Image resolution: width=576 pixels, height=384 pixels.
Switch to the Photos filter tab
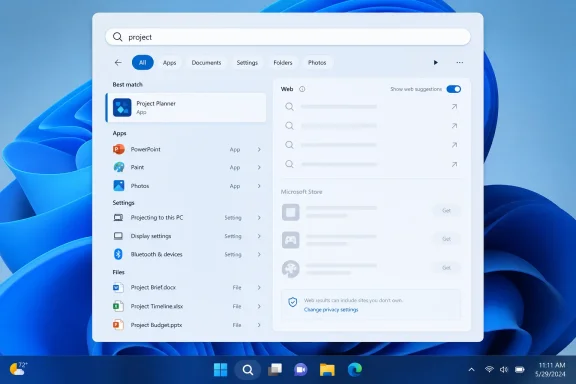pyautogui.click(x=317, y=62)
